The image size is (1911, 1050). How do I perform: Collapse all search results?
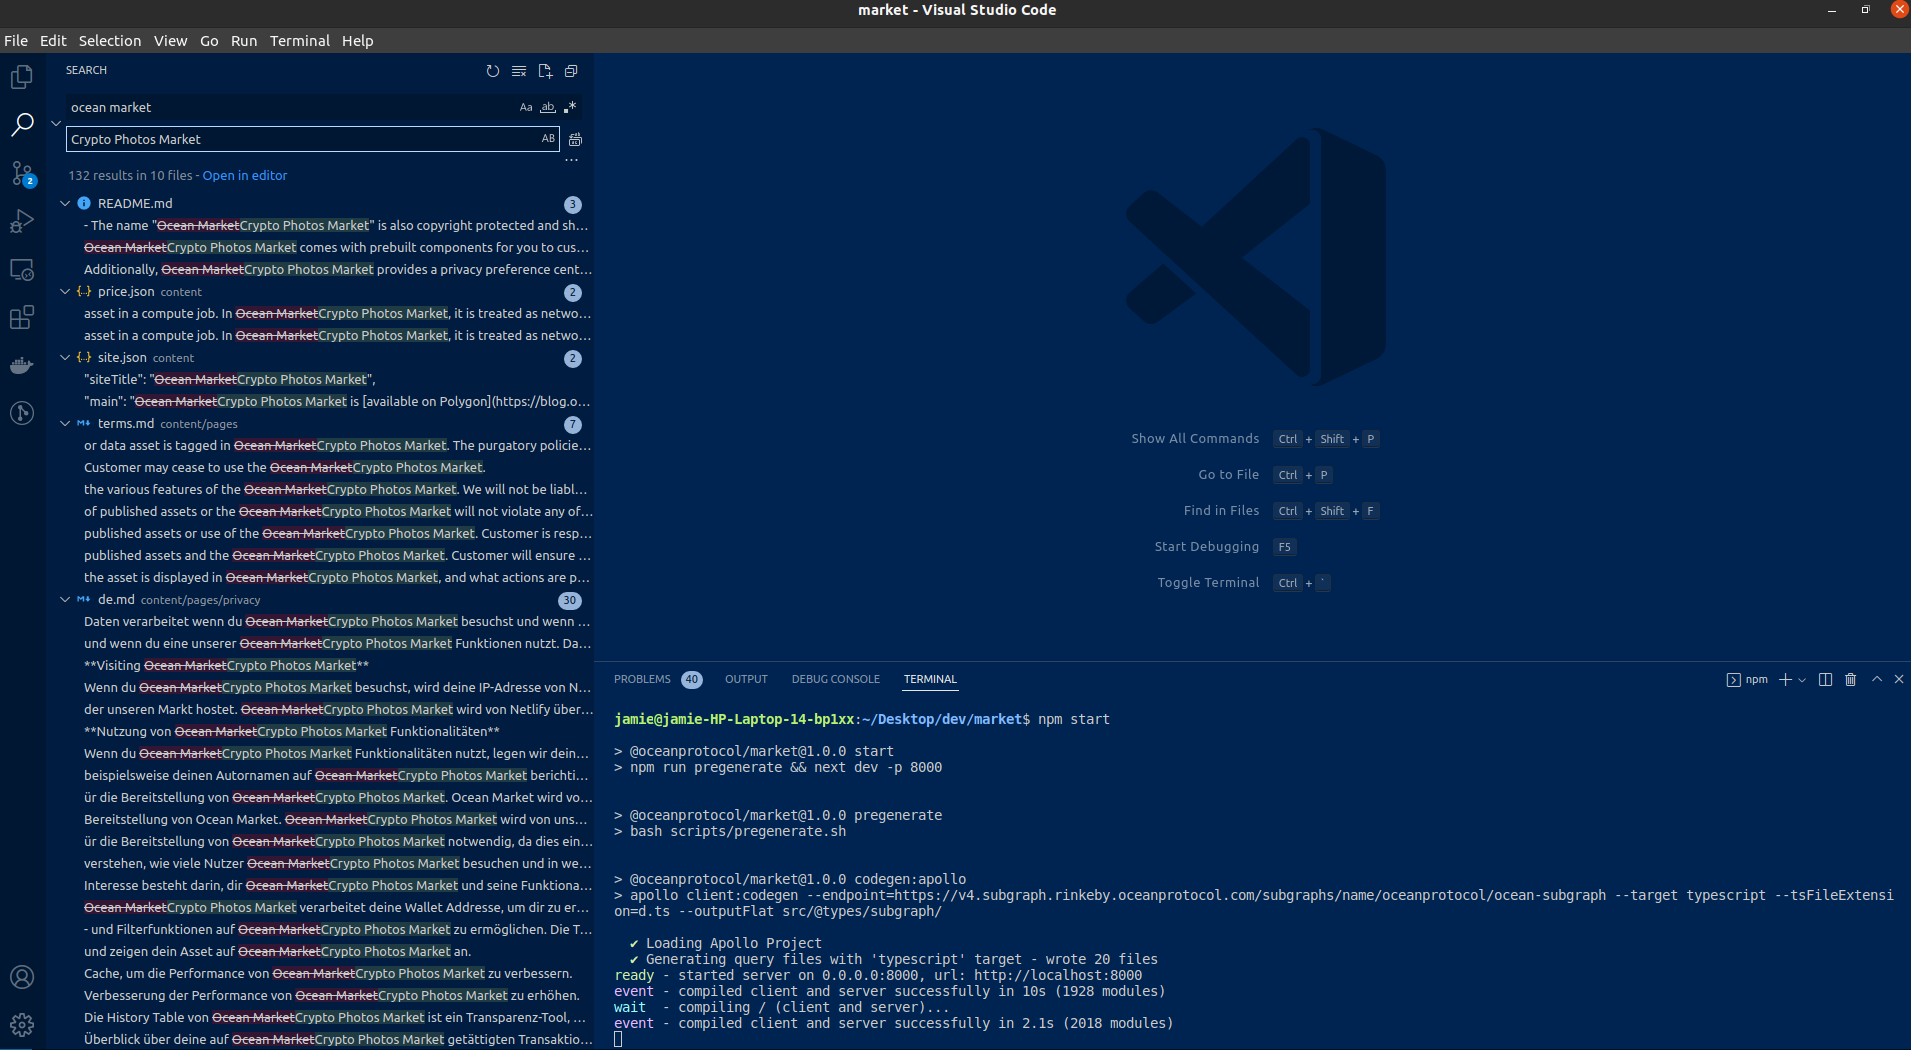[571, 71]
